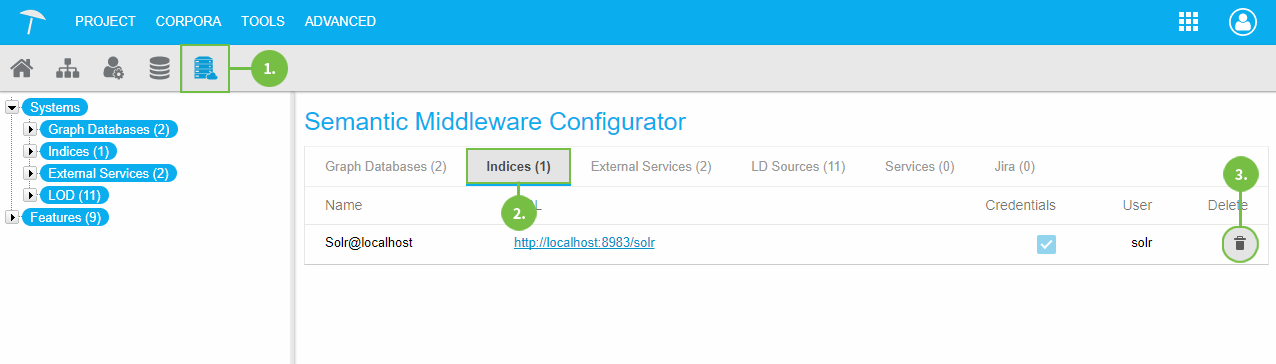Open Semantic Middleware Configurator server icon
Viewport: 1276px width, 364px height.
[x=205, y=69]
